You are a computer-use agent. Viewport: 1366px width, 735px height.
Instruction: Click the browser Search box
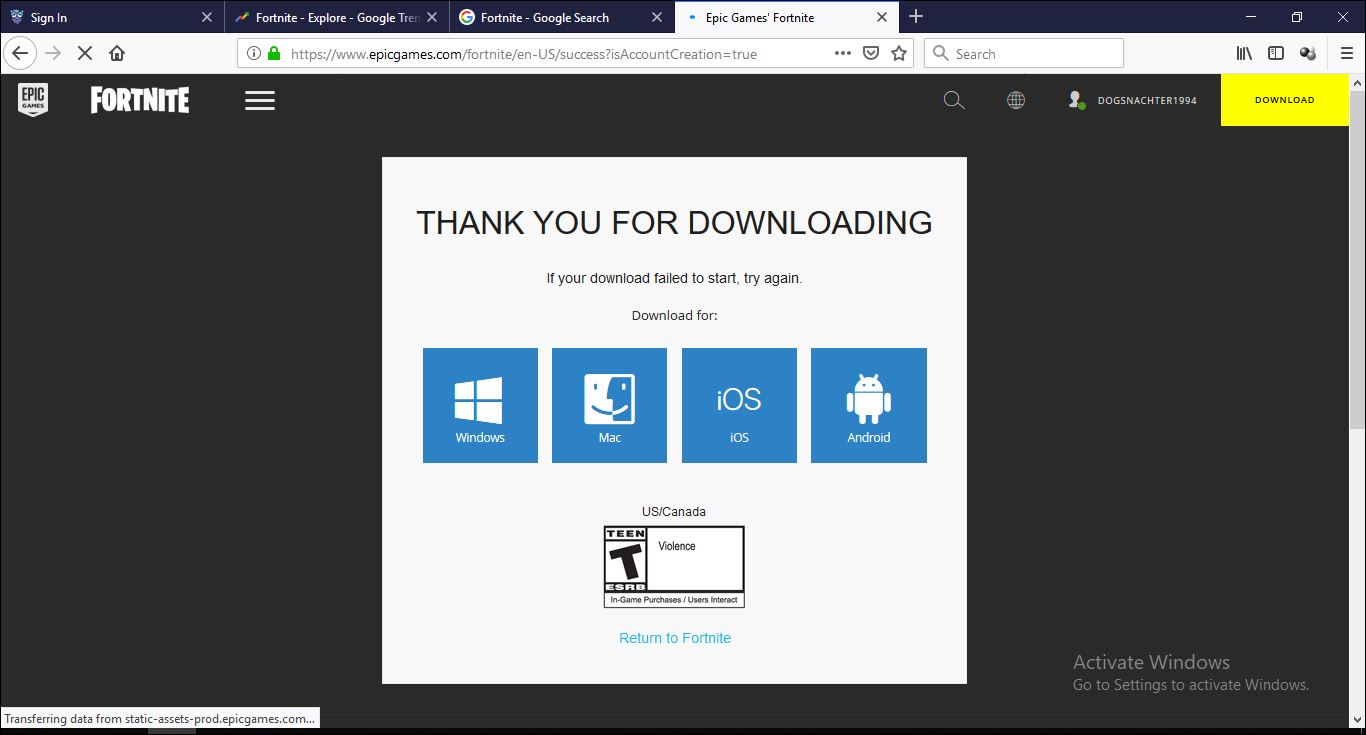[1024, 54]
